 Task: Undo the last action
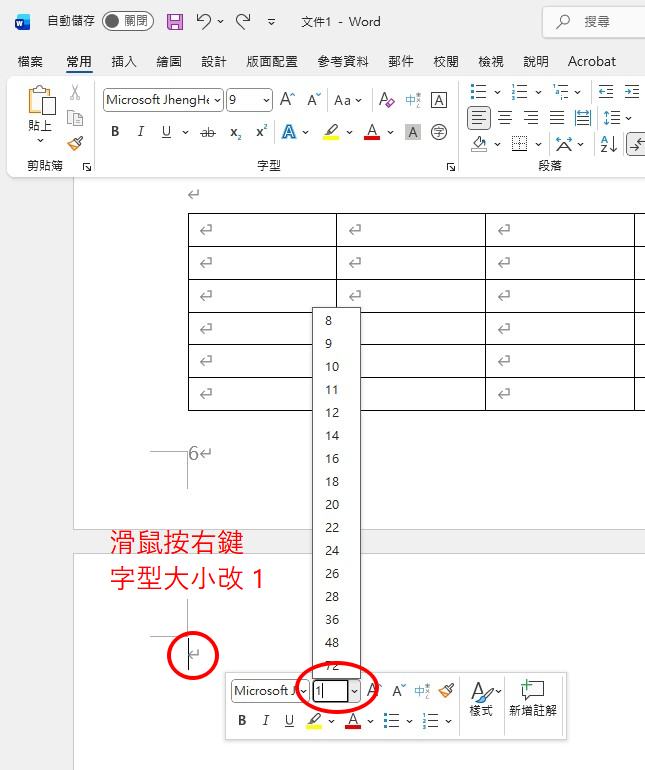[203, 22]
